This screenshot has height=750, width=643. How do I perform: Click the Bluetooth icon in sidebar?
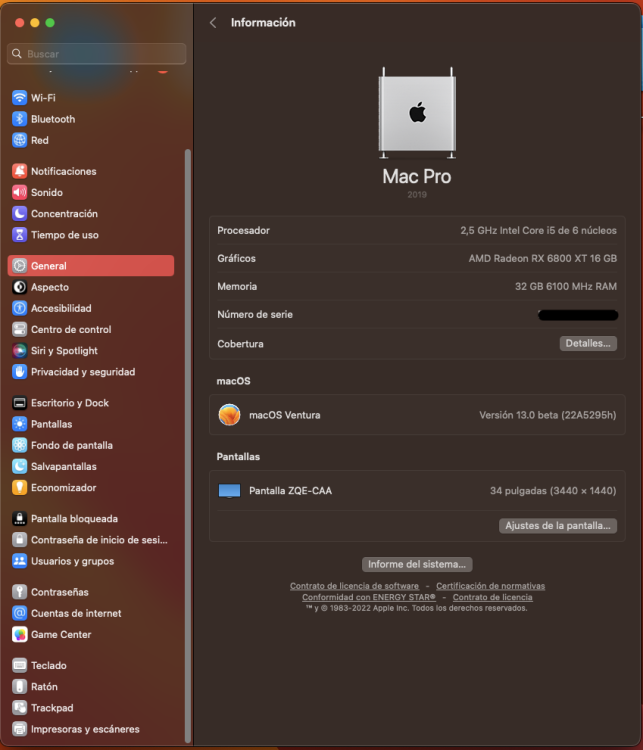tap(20, 119)
